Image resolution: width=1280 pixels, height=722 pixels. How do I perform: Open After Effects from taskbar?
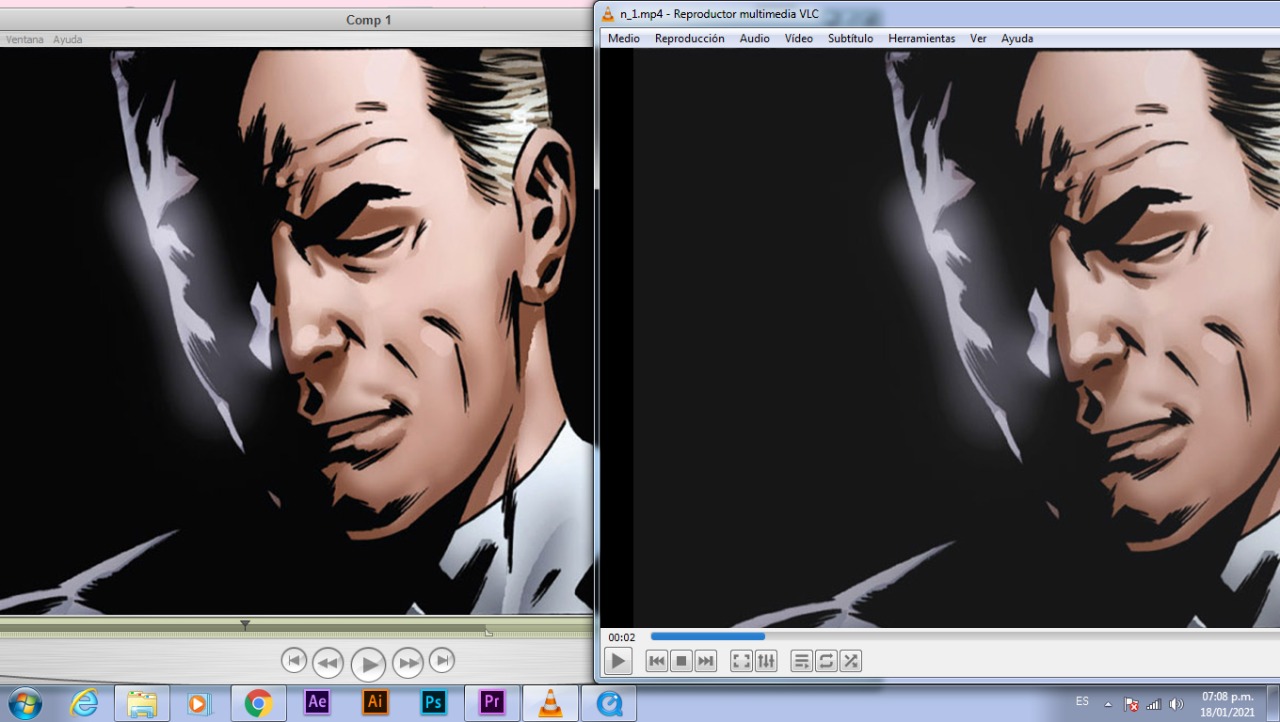point(317,702)
